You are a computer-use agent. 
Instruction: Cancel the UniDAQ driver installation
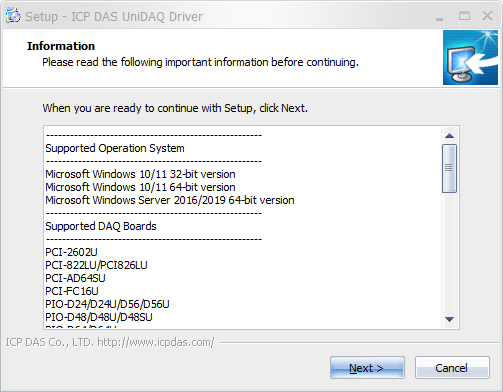tap(452, 368)
